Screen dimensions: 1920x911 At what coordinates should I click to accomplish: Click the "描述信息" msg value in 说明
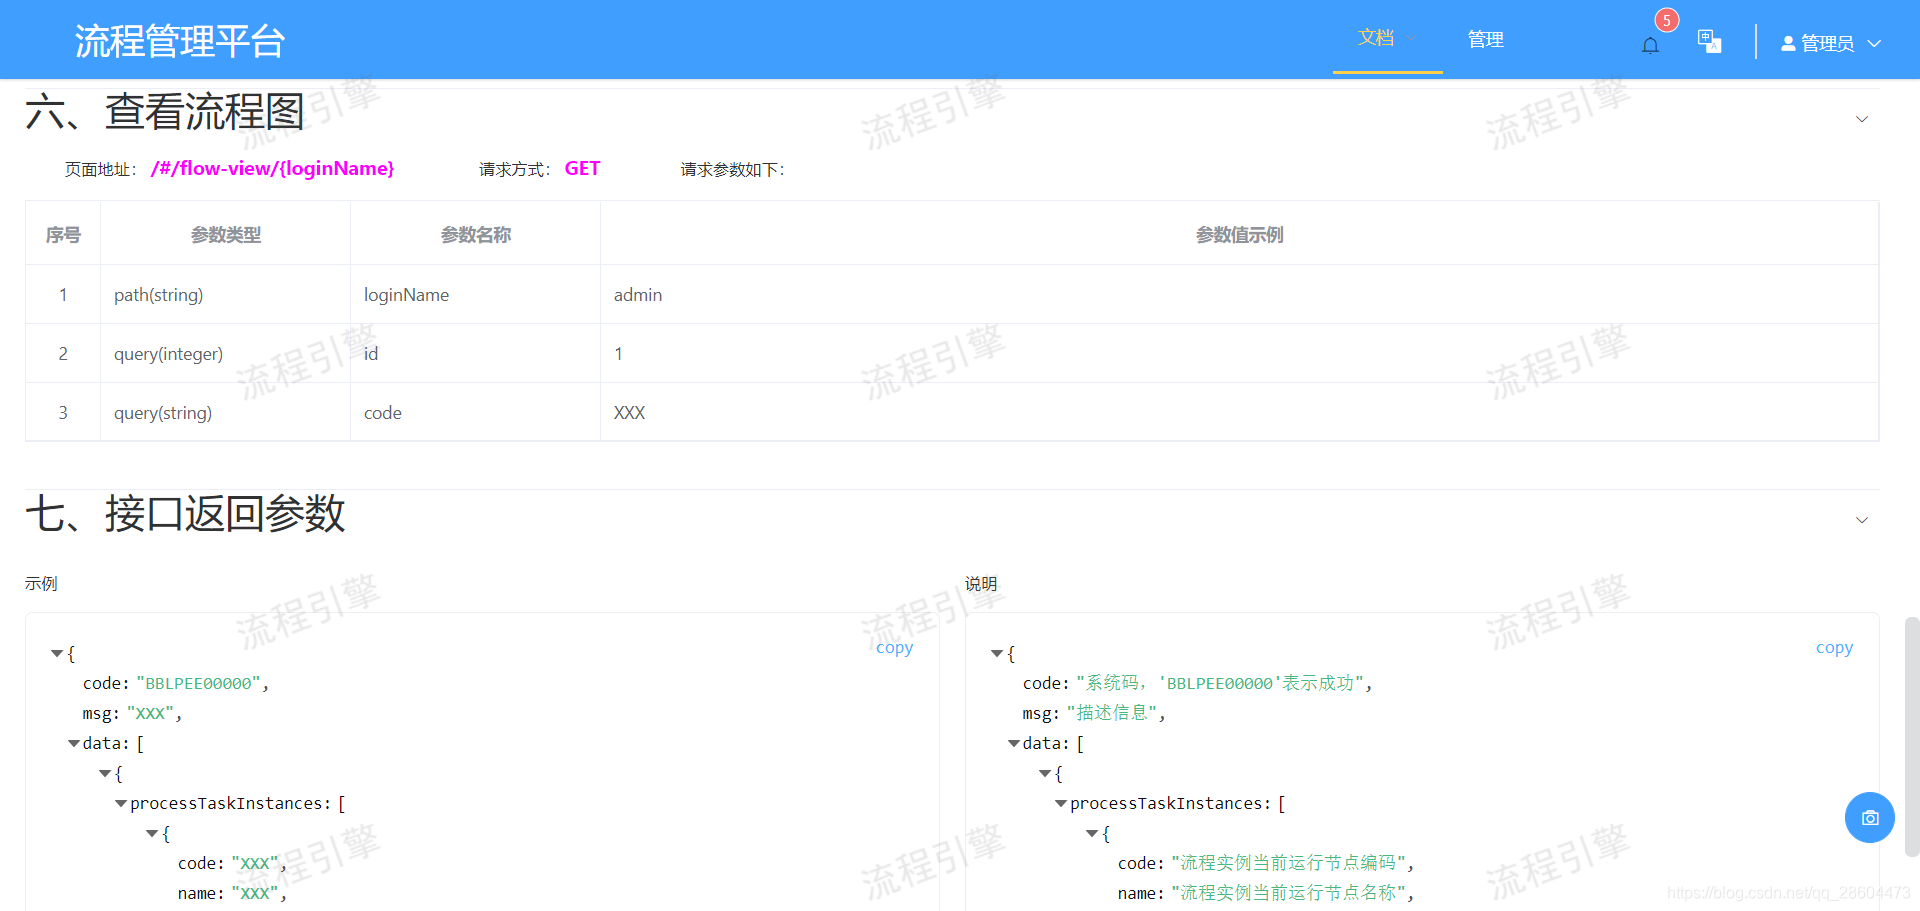coord(1112,713)
